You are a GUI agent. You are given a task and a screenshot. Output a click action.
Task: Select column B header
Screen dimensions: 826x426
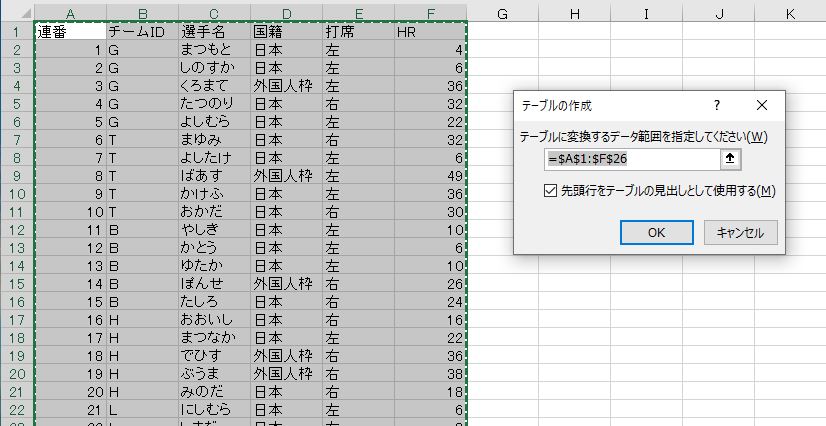pyautogui.click(x=142, y=14)
